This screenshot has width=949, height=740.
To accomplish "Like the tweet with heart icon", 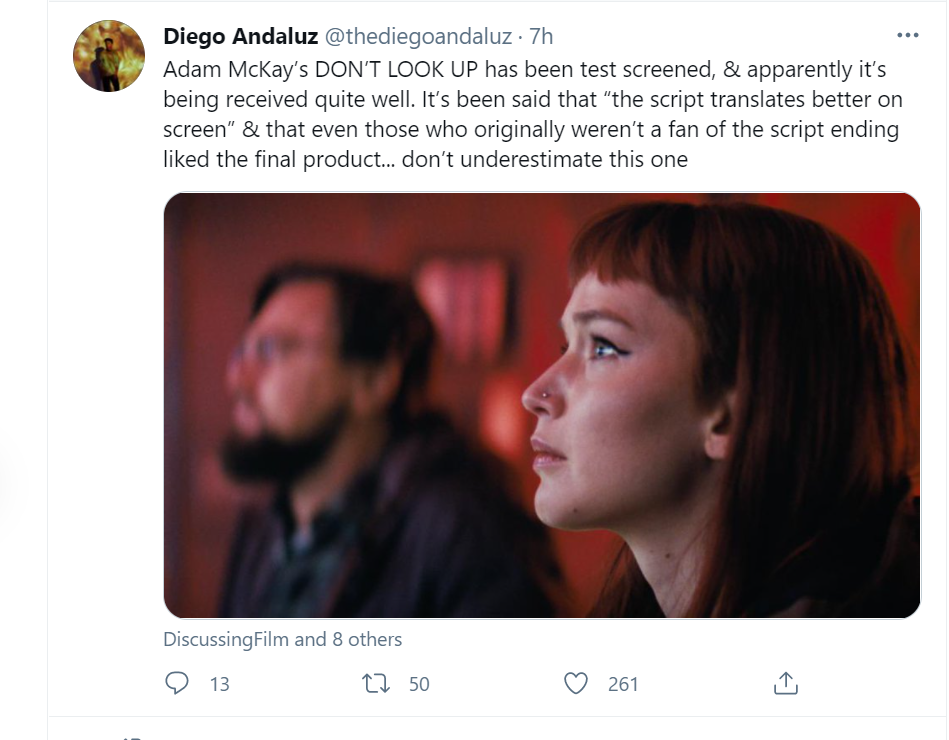I will pos(576,684).
